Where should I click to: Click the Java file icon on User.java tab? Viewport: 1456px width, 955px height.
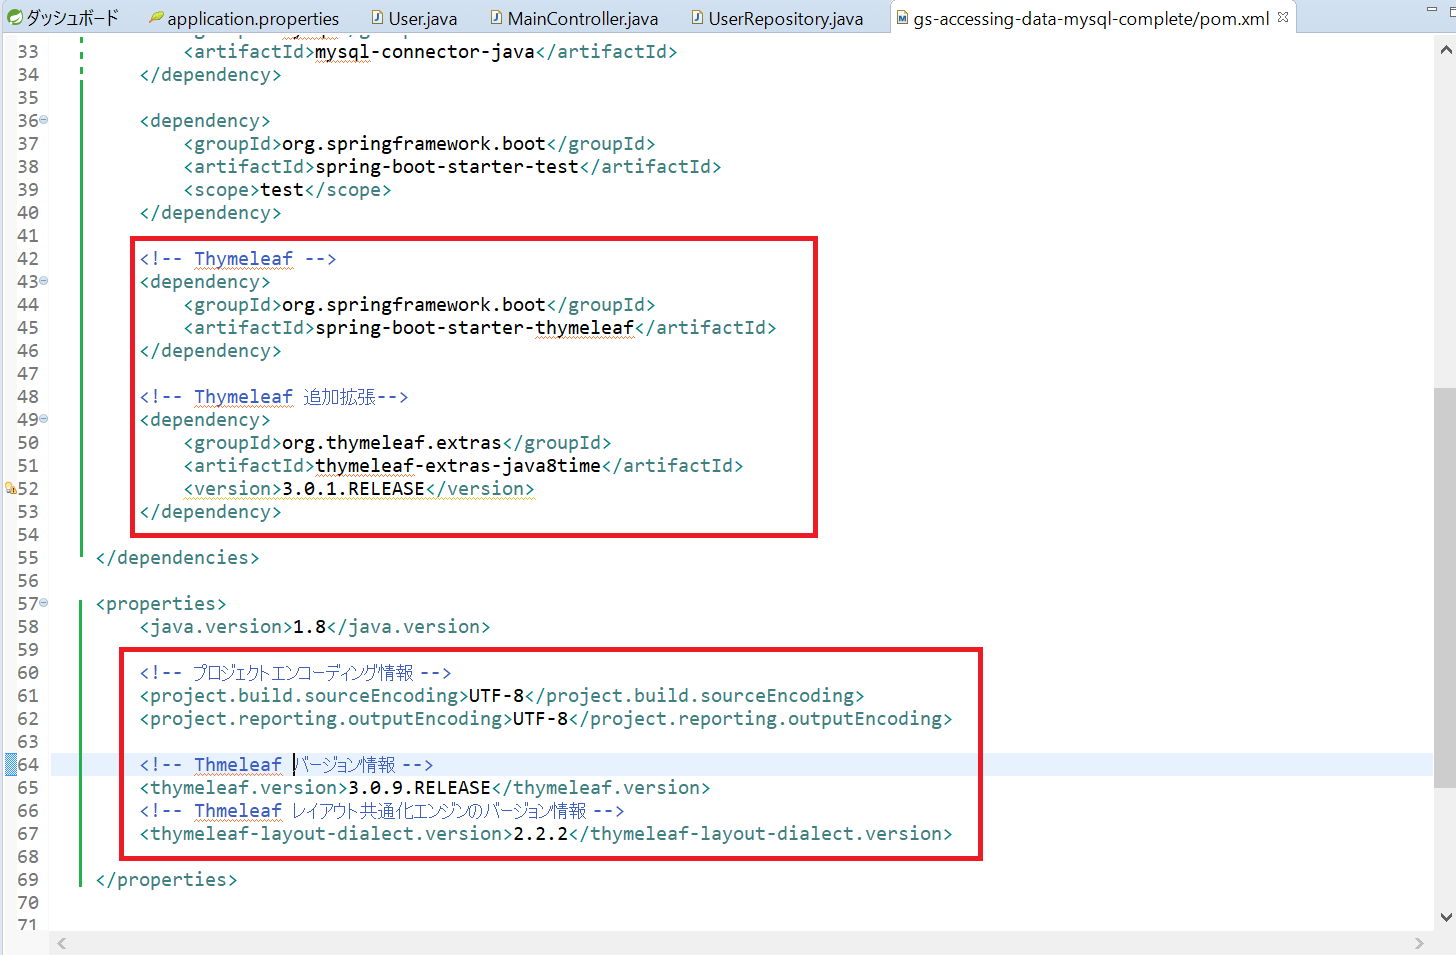377,18
